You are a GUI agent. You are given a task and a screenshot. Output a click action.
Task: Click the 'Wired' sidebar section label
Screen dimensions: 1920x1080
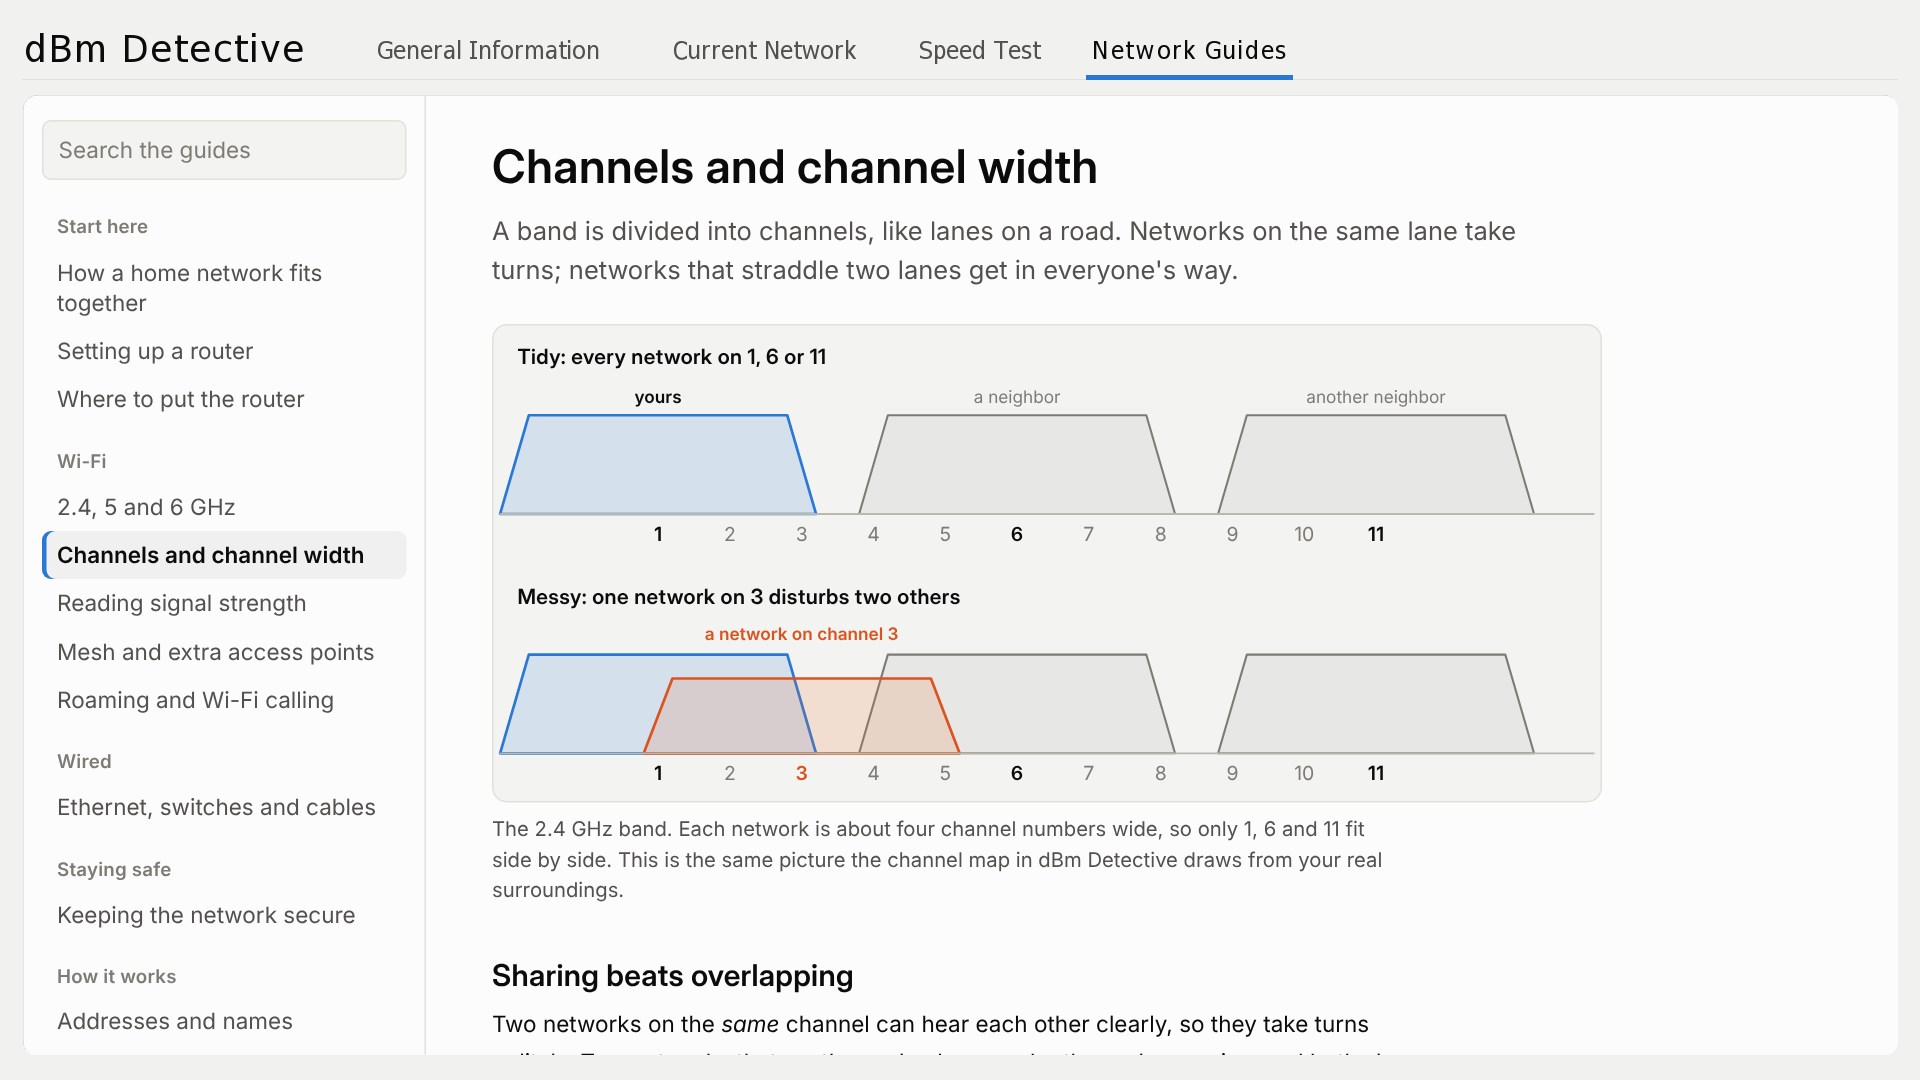pos(84,761)
